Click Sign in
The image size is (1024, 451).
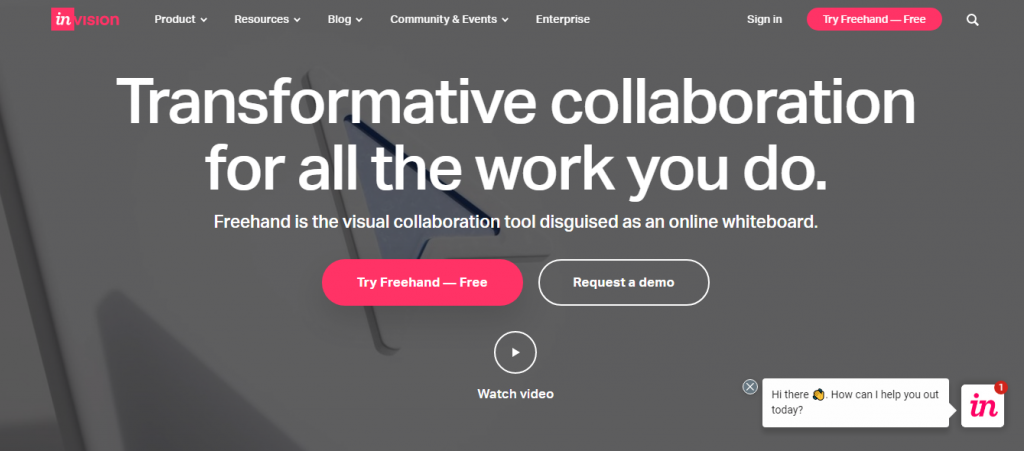click(764, 20)
